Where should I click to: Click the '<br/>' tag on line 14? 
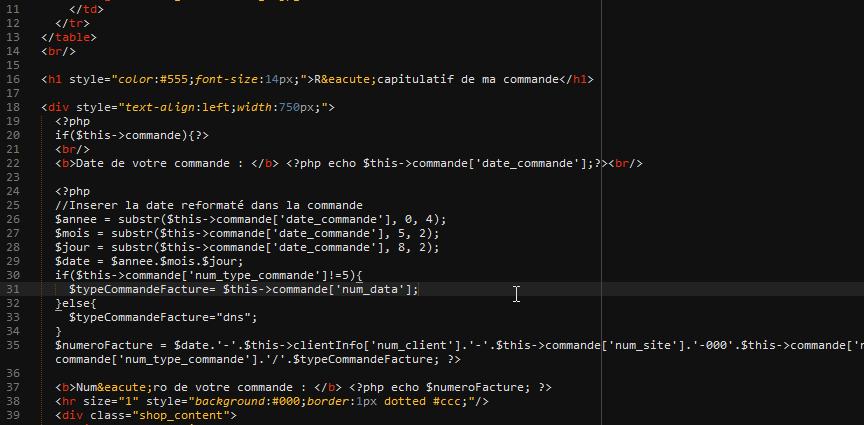coord(58,51)
